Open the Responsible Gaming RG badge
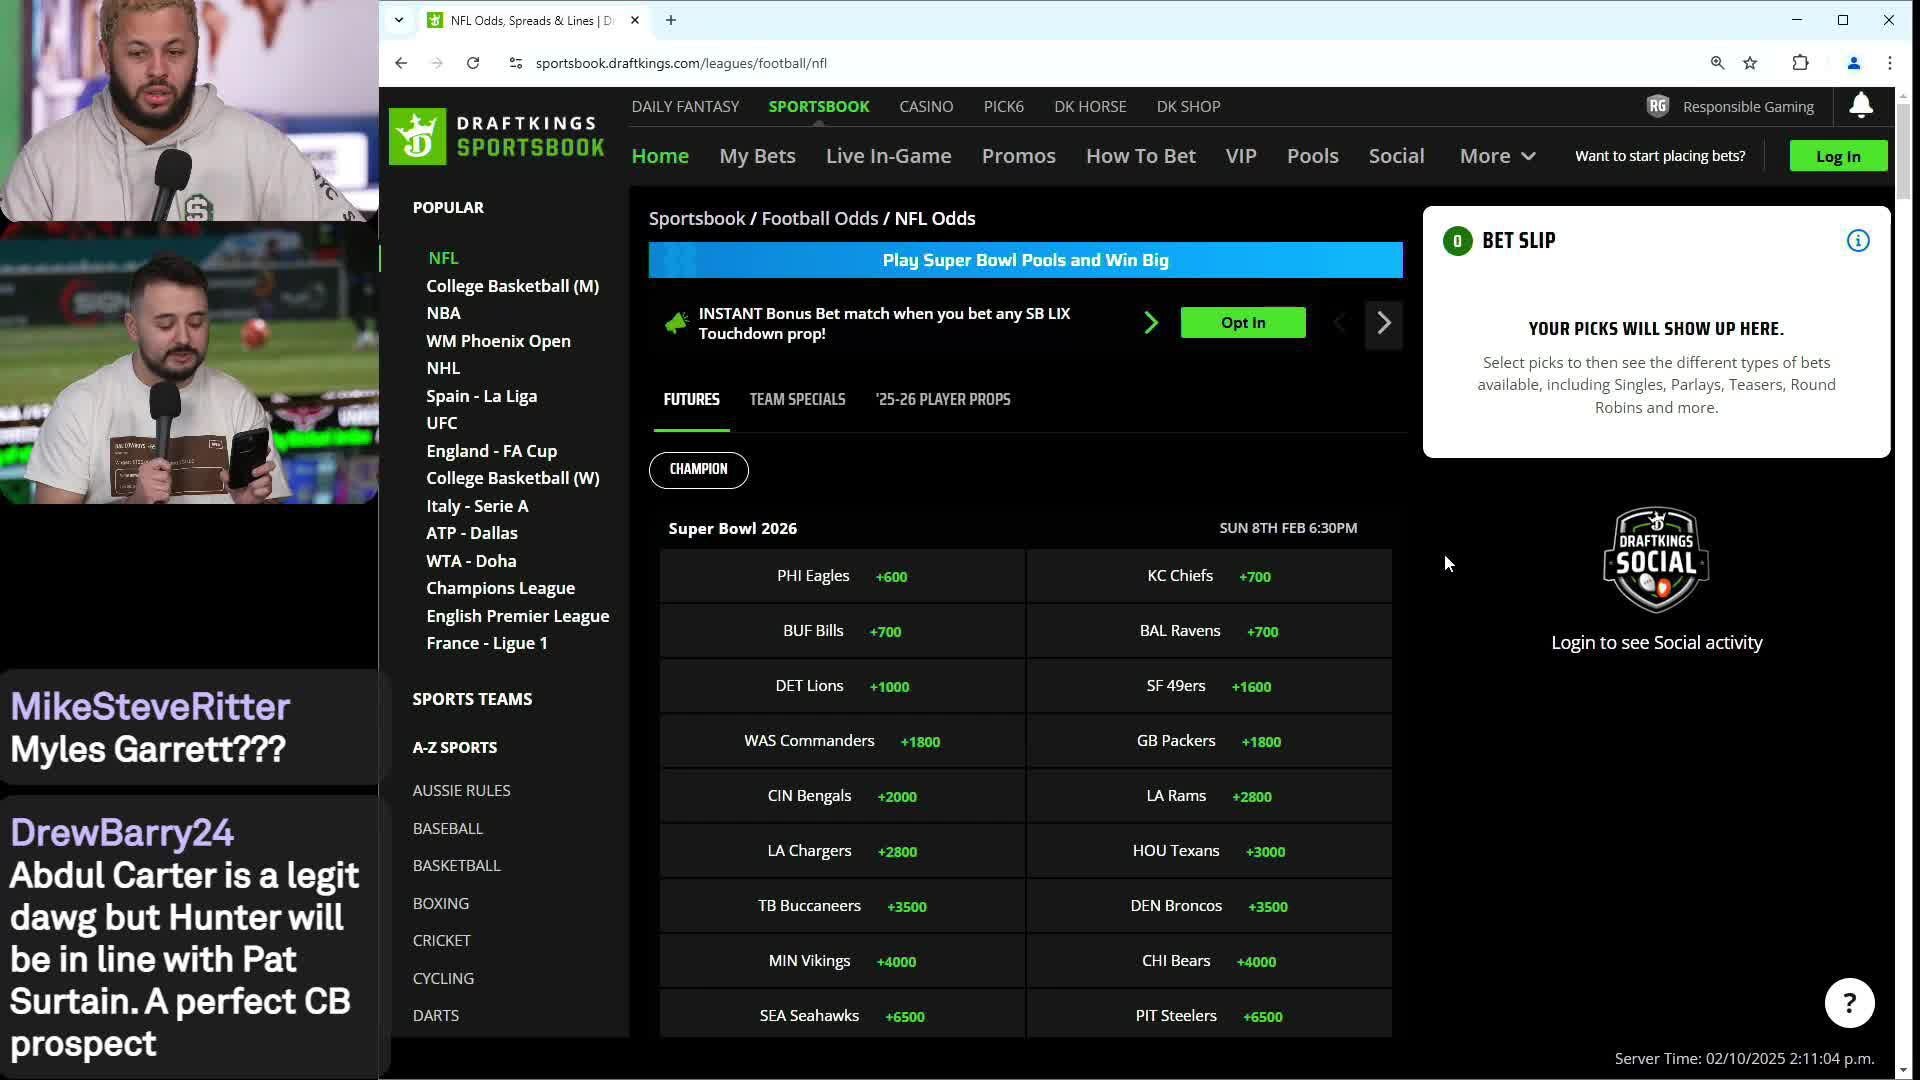The image size is (1920, 1080). click(x=1658, y=106)
